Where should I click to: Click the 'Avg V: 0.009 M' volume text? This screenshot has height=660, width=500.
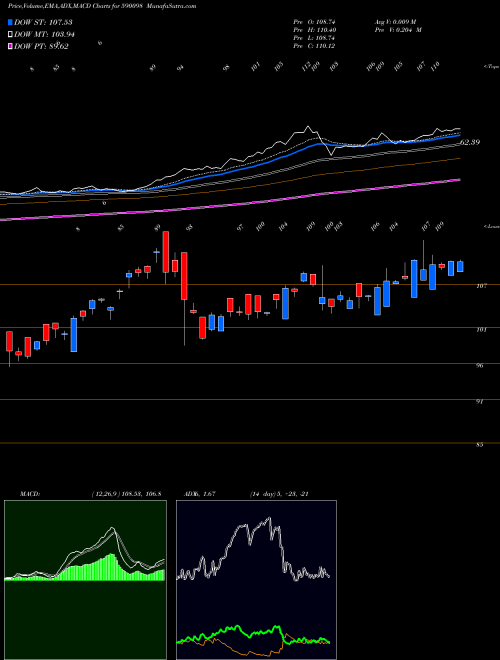tap(395, 21)
